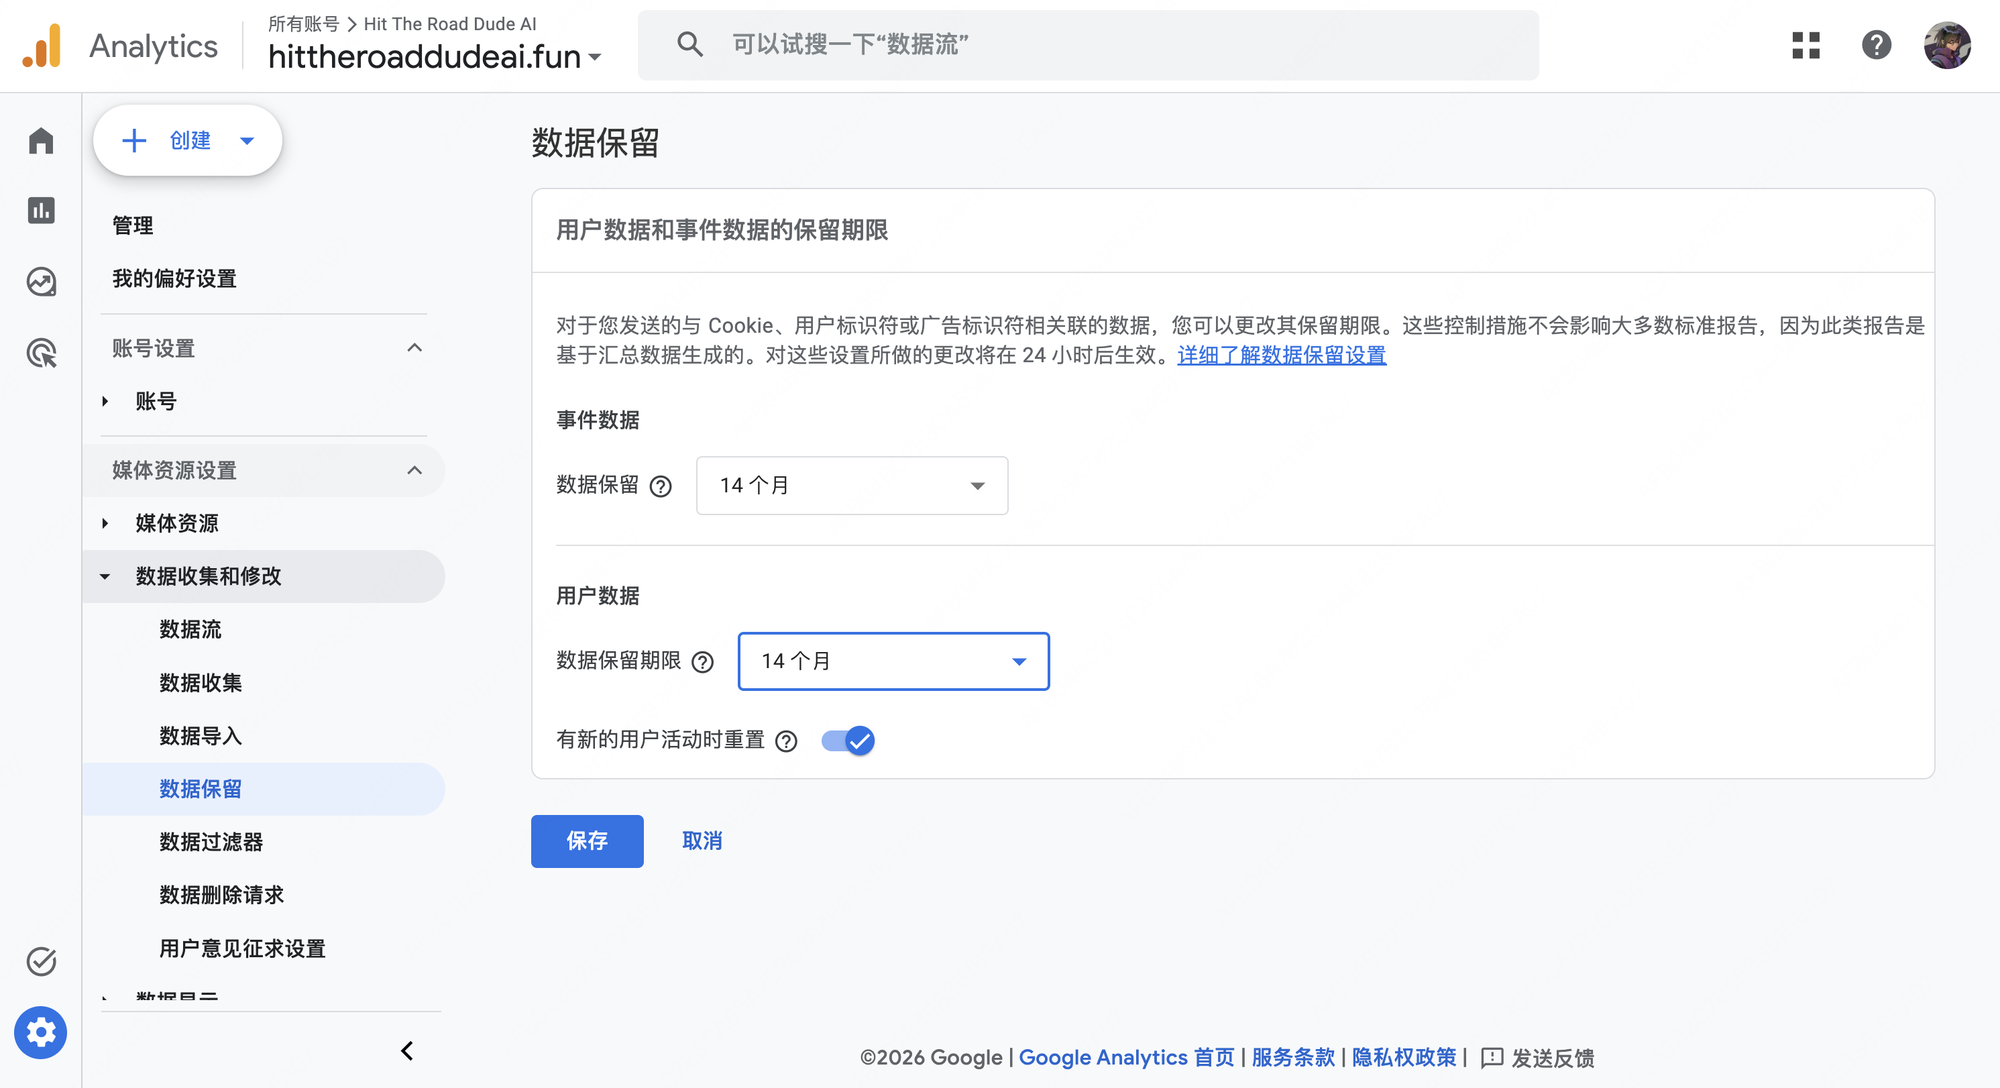Image resolution: width=2000 pixels, height=1088 pixels.
Task: Click the 保存 button
Action: point(587,841)
